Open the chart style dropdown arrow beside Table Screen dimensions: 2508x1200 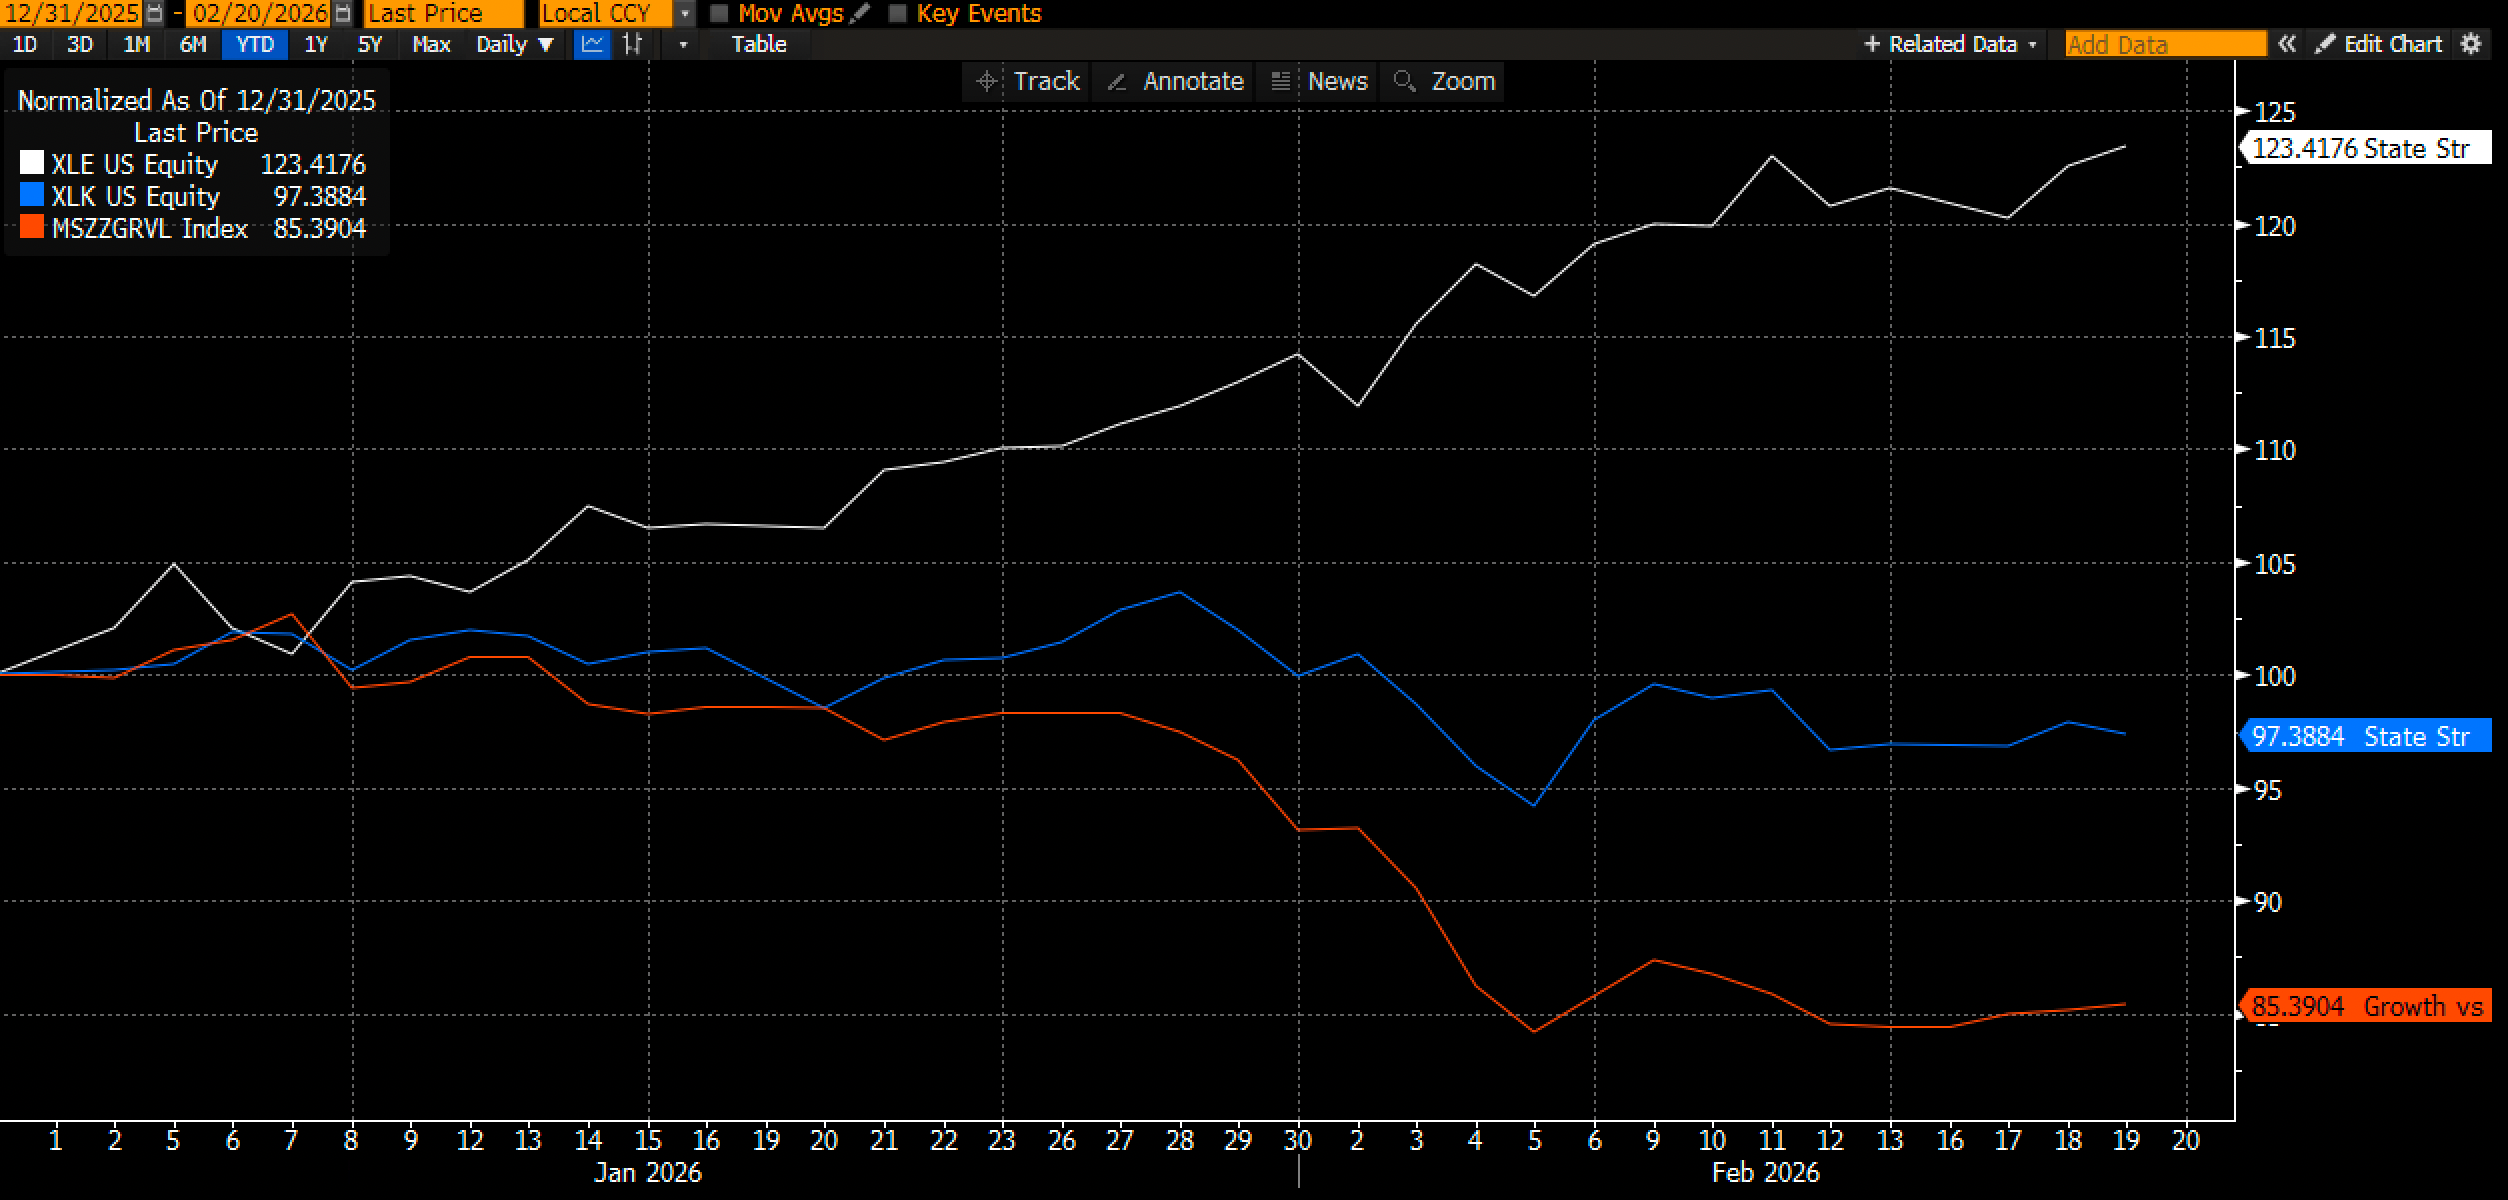[x=683, y=44]
